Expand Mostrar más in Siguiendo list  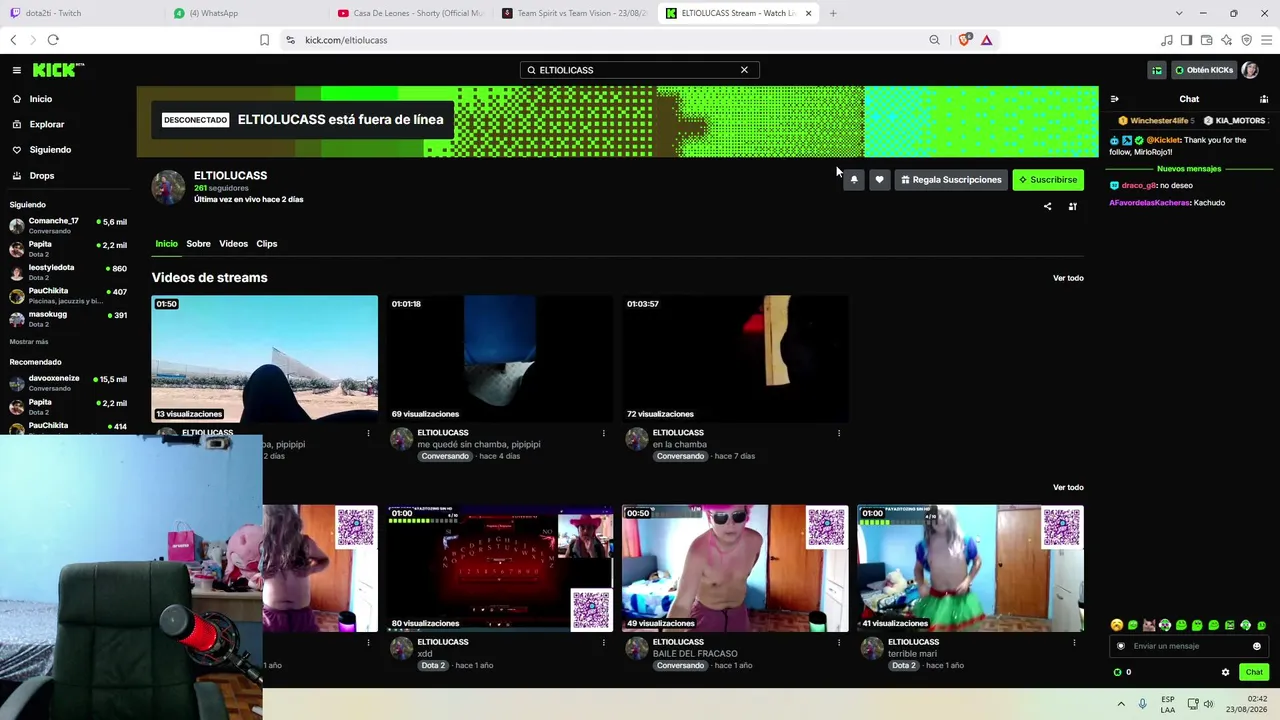(29, 342)
